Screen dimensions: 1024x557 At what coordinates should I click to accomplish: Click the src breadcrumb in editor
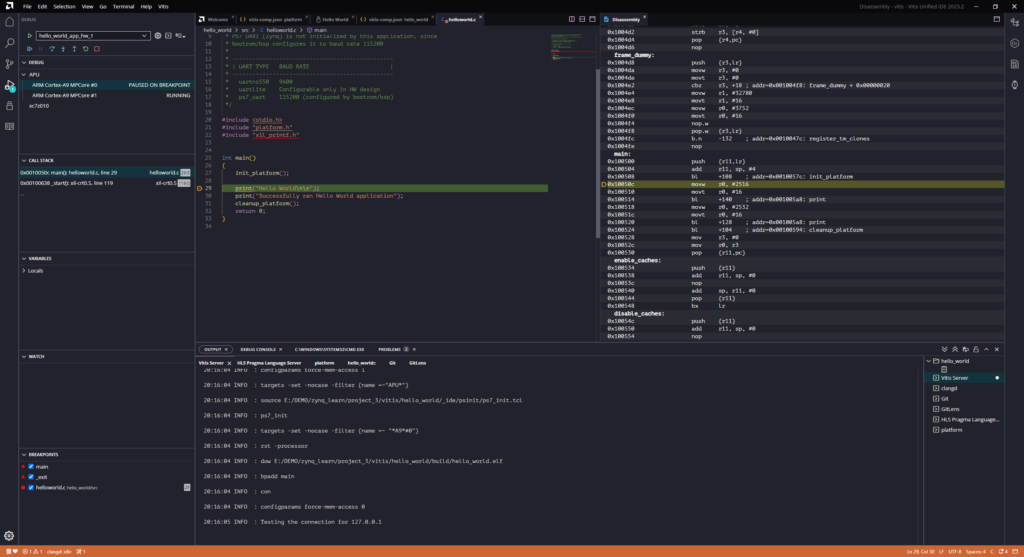245,30
